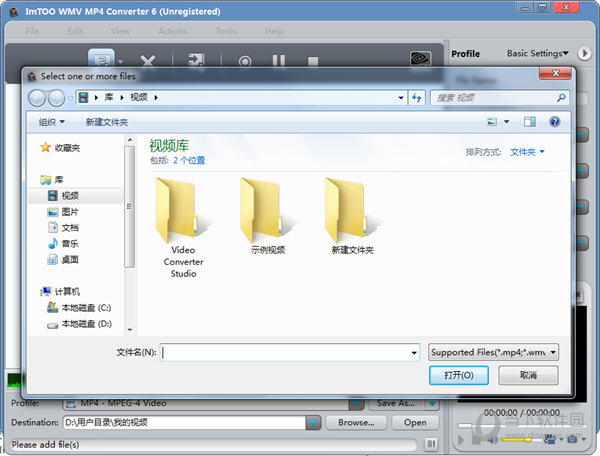Click the Record circle toolbar icon
The height and width of the screenshot is (456, 600).
(x=245, y=61)
